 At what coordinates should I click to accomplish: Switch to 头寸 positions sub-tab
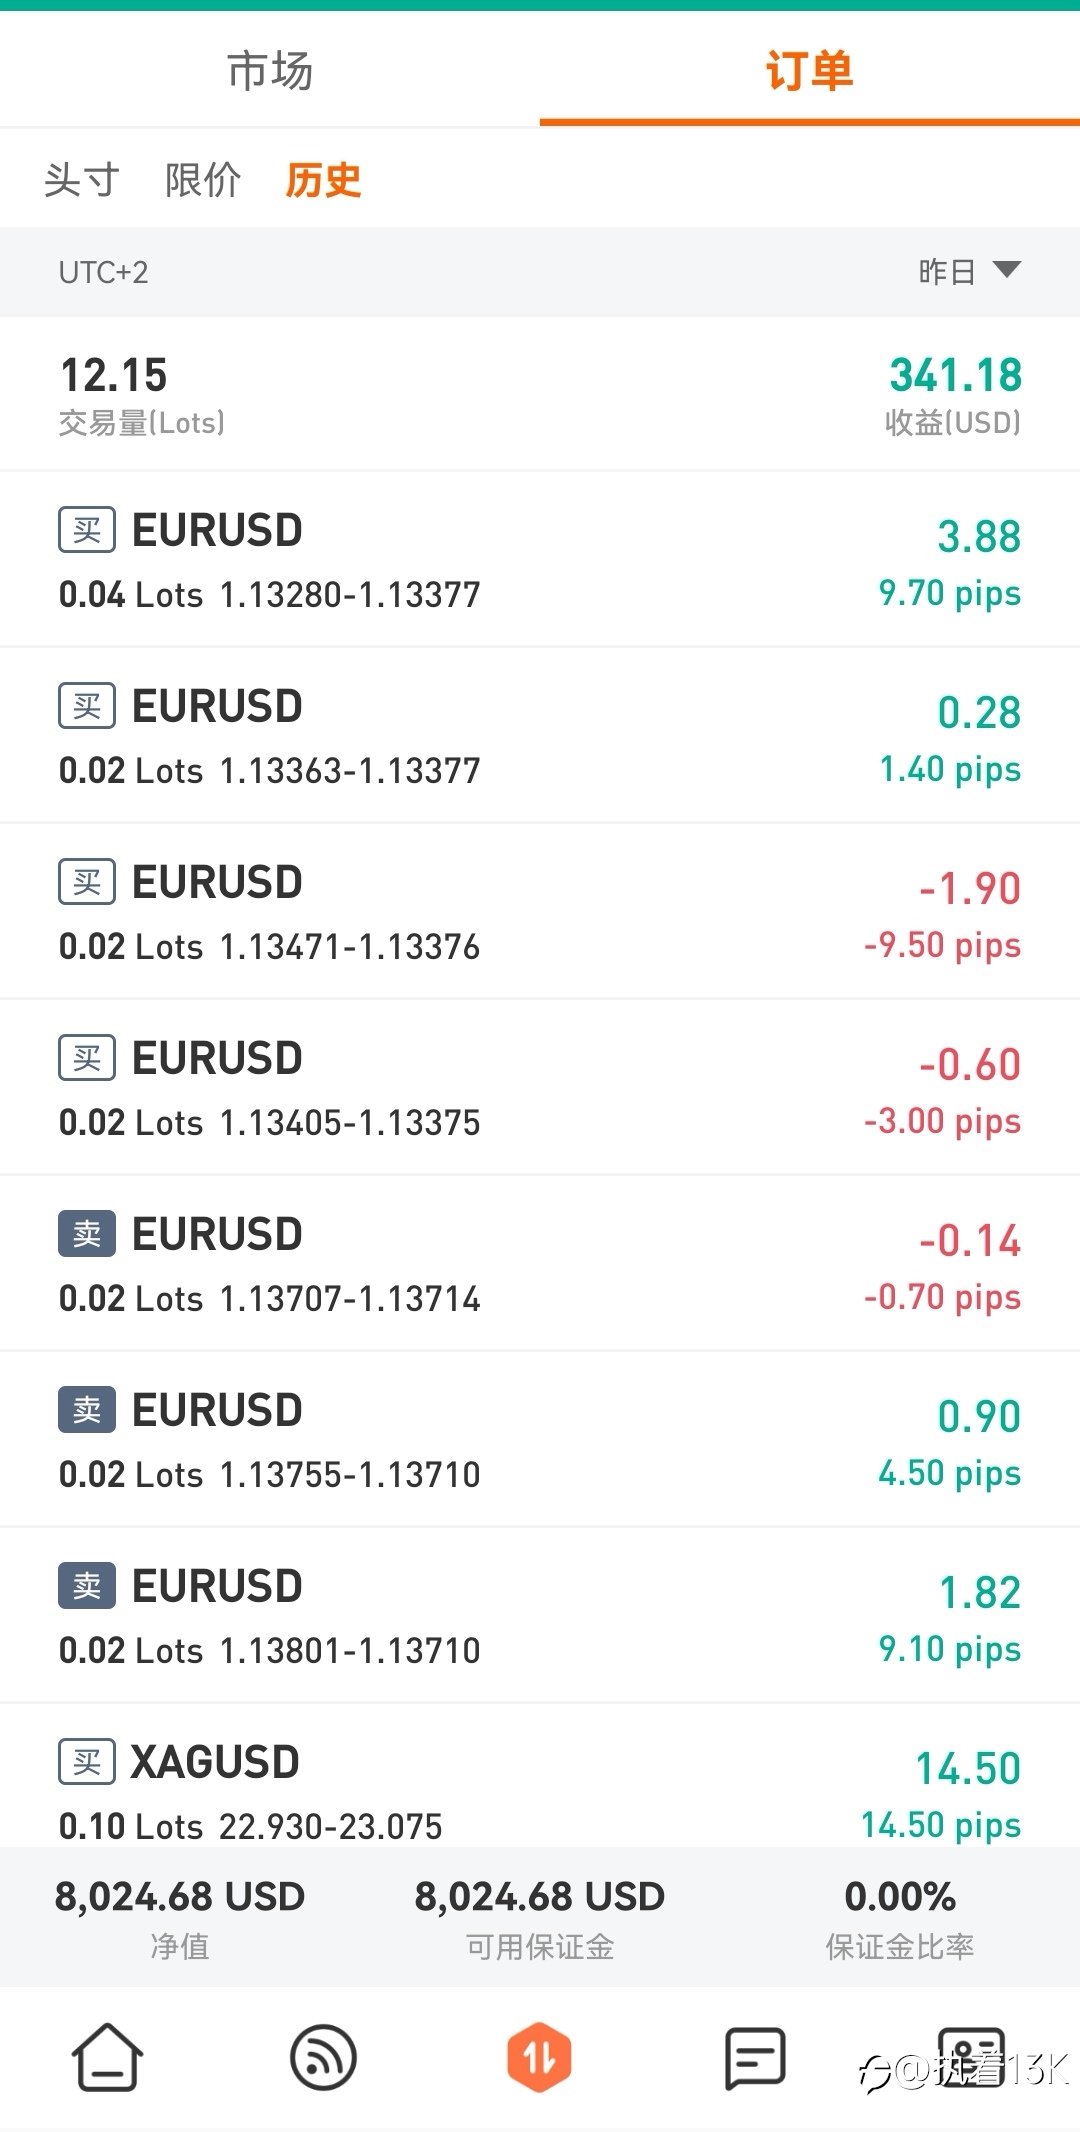pos(82,181)
